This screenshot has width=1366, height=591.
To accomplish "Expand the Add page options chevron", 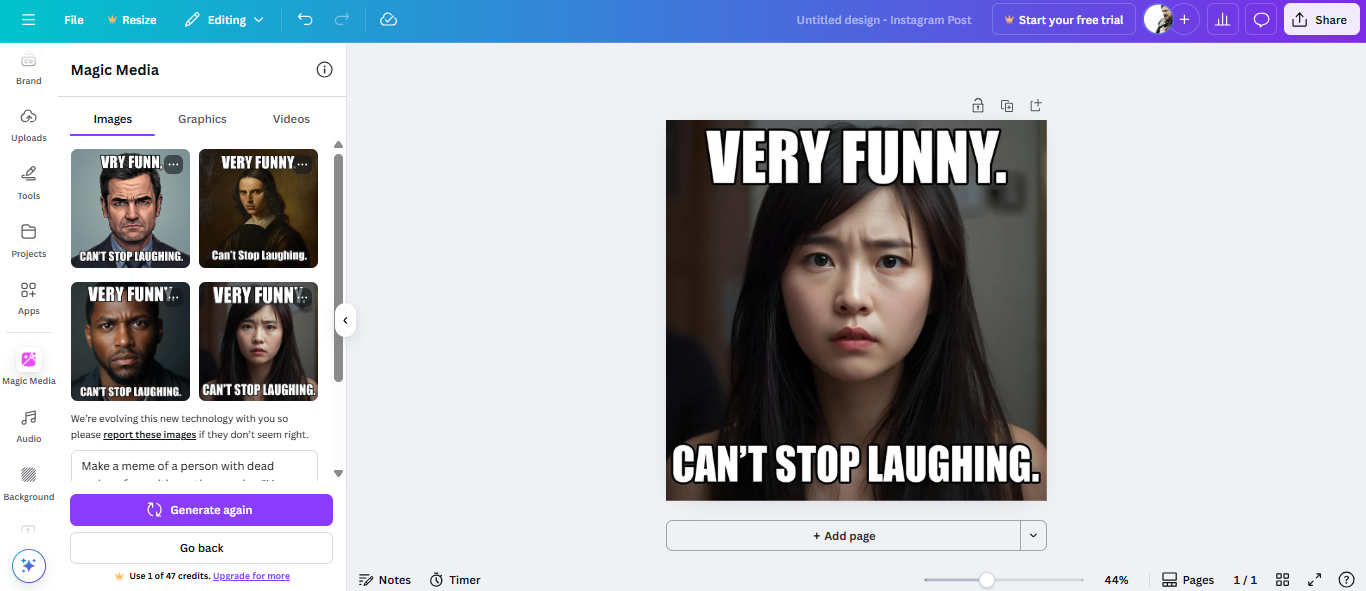I will (1033, 535).
